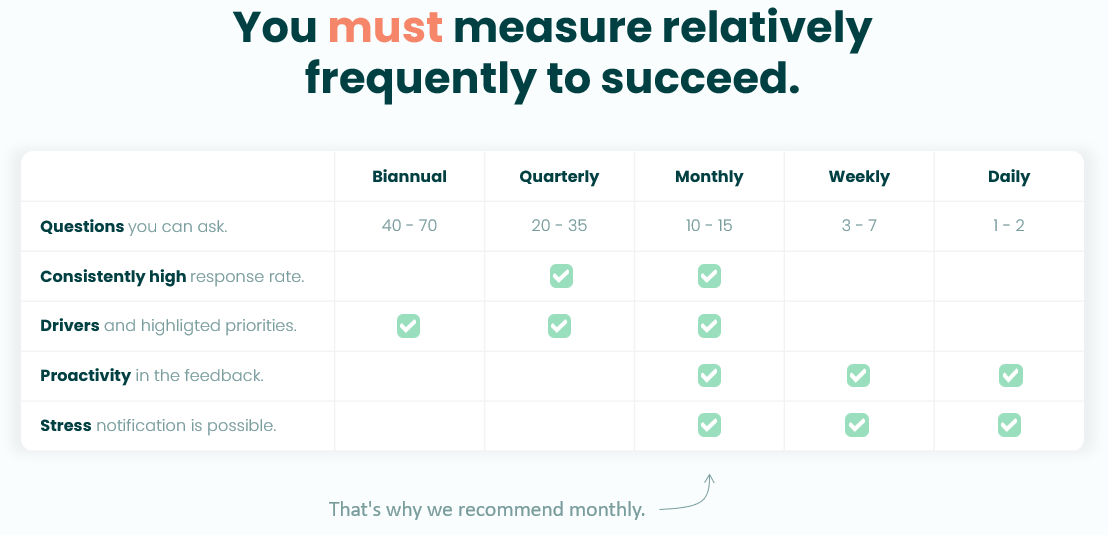Click the Daily column header

pos(1009,177)
